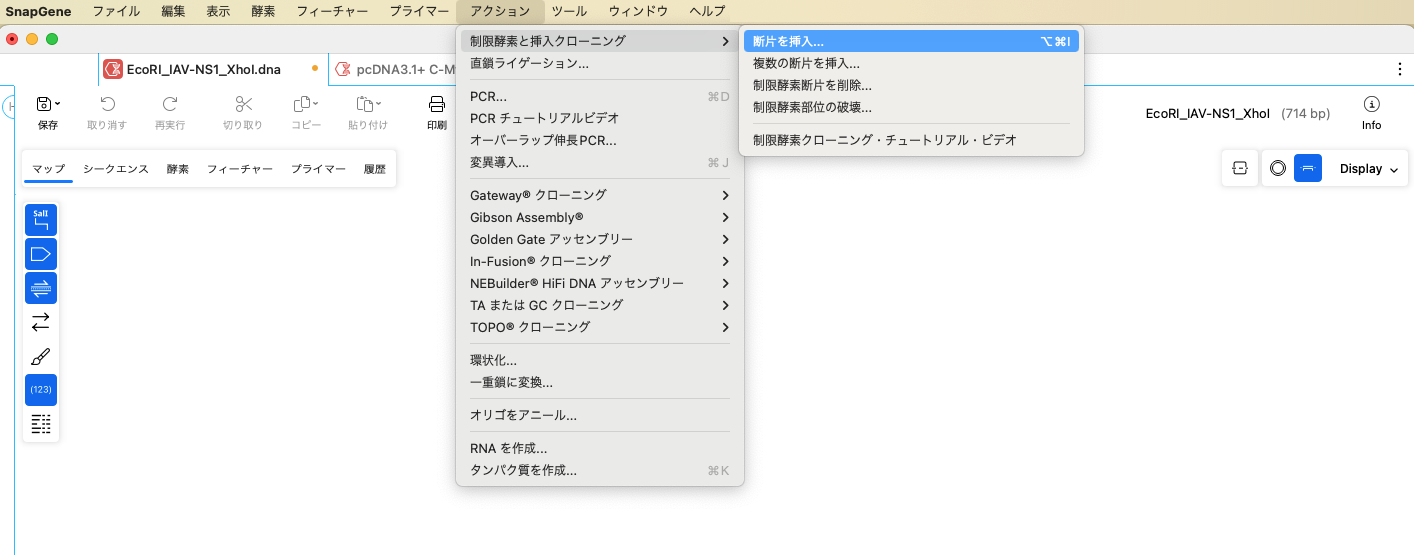Open the Info panel icon
The image size is (1414, 555).
[x=1372, y=104]
